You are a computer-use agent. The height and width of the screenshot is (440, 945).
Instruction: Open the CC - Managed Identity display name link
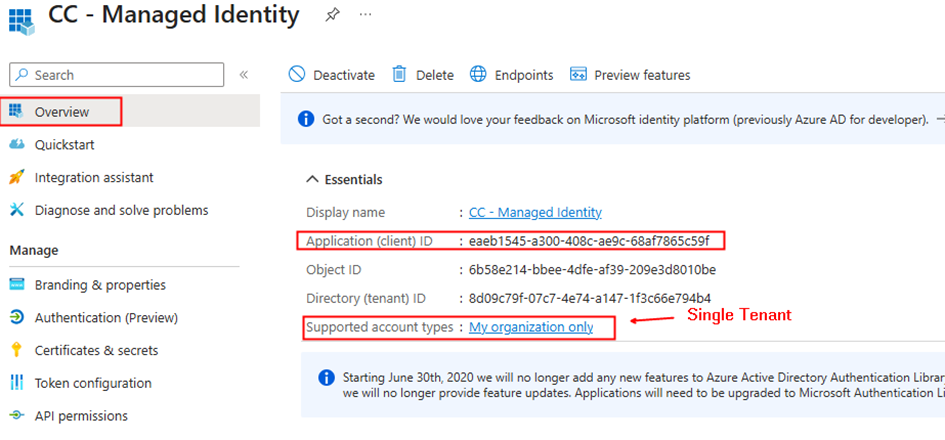coord(535,212)
